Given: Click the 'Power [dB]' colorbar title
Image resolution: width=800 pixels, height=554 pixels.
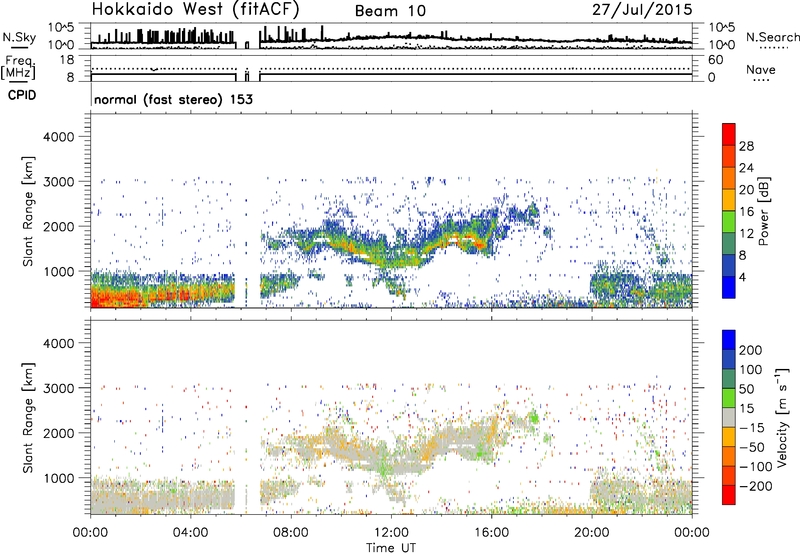Looking at the screenshot, I should (x=763, y=211).
